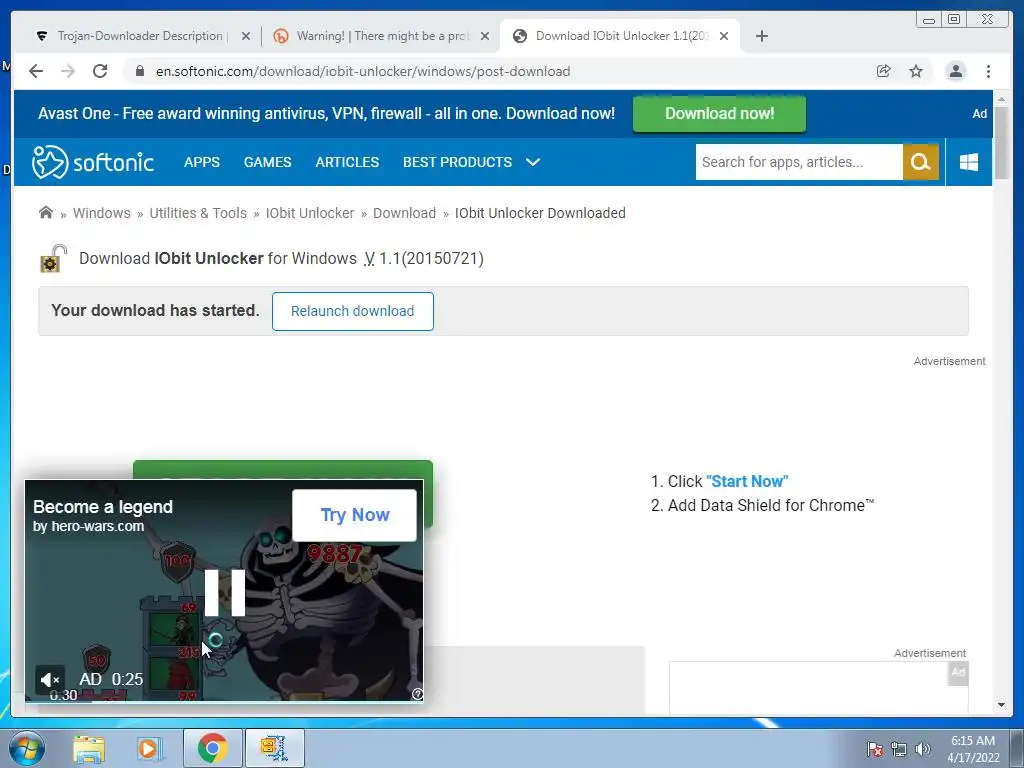Click the page vertical scrollbar thumb
The width and height of the screenshot is (1024, 768).
[x=1001, y=142]
